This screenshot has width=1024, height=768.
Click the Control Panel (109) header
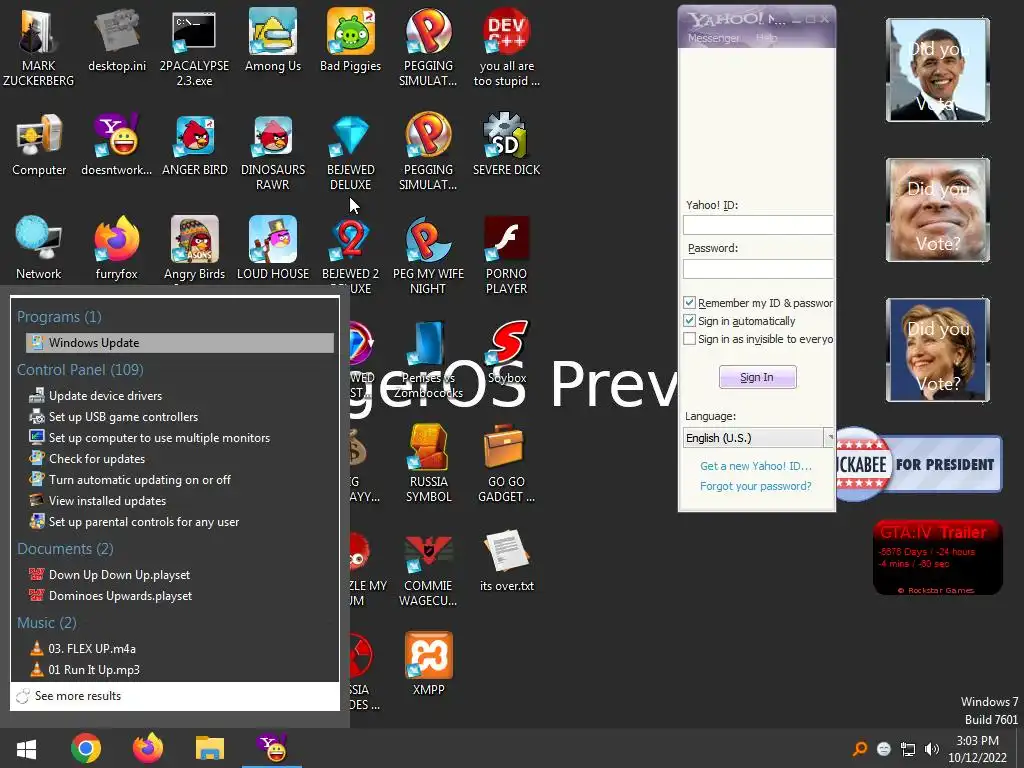80,370
